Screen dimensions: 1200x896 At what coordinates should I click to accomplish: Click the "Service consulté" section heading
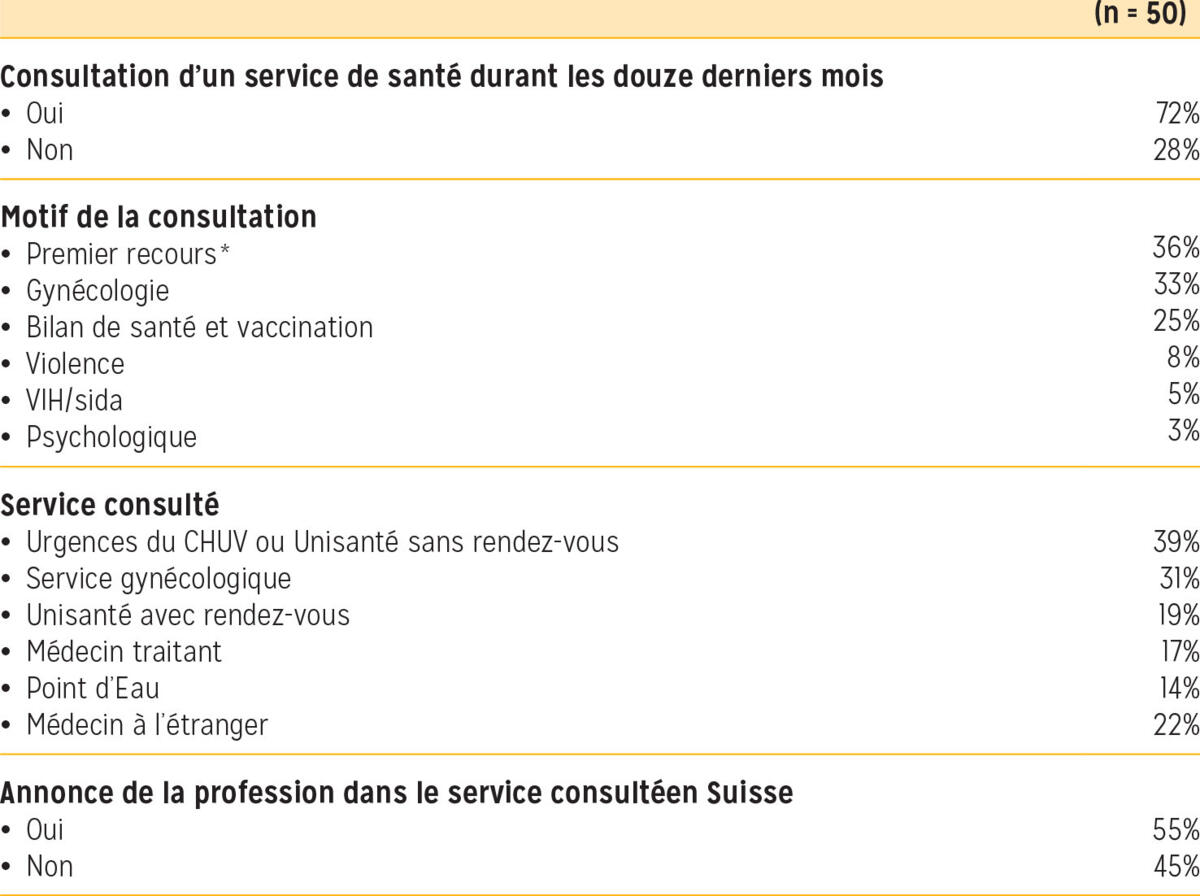coord(110,505)
